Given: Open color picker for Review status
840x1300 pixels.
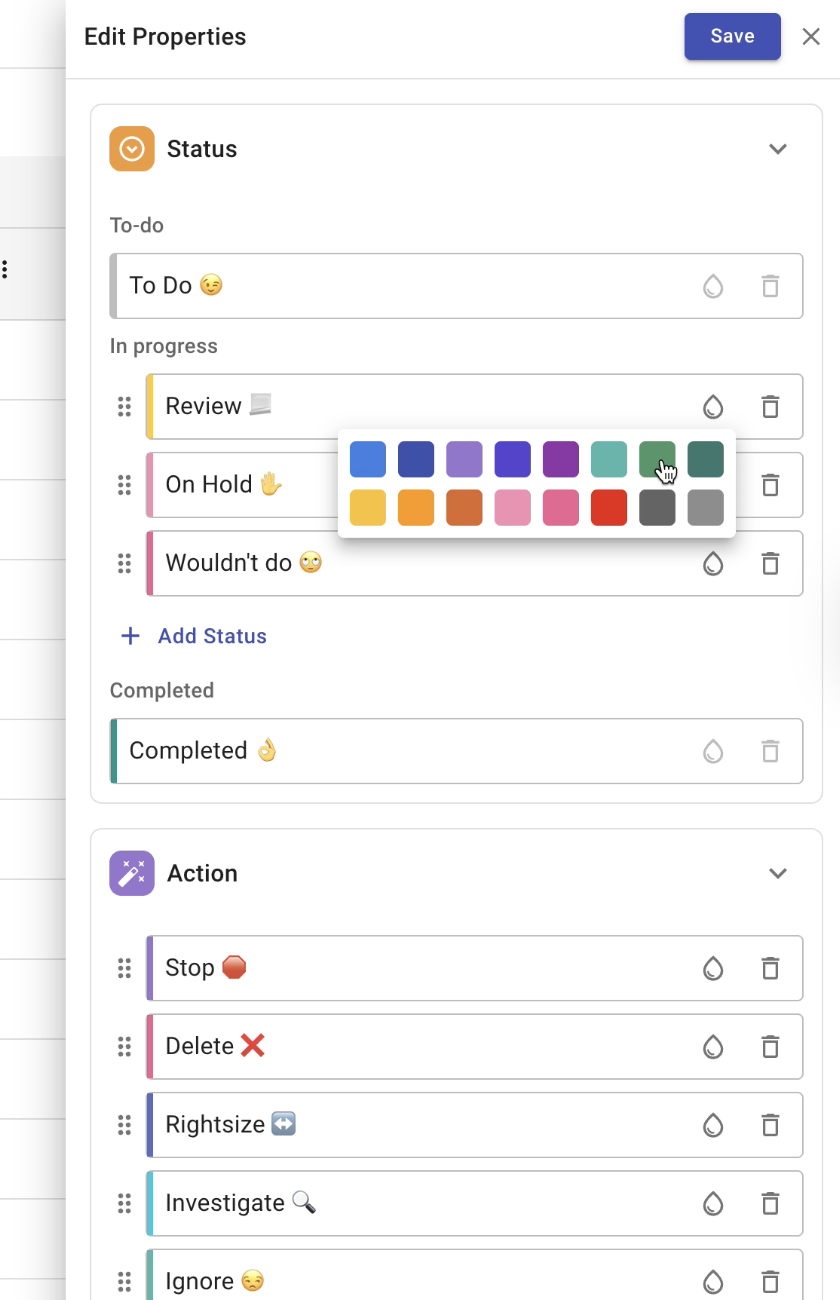Looking at the screenshot, I should 712,407.
